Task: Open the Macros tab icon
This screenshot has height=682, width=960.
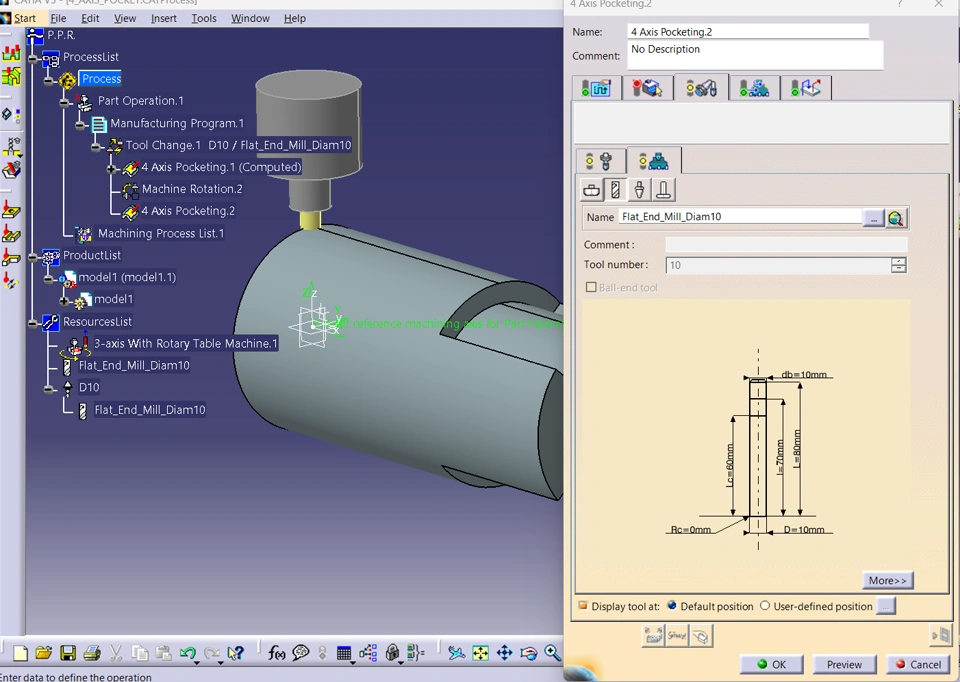Action: (x=806, y=88)
